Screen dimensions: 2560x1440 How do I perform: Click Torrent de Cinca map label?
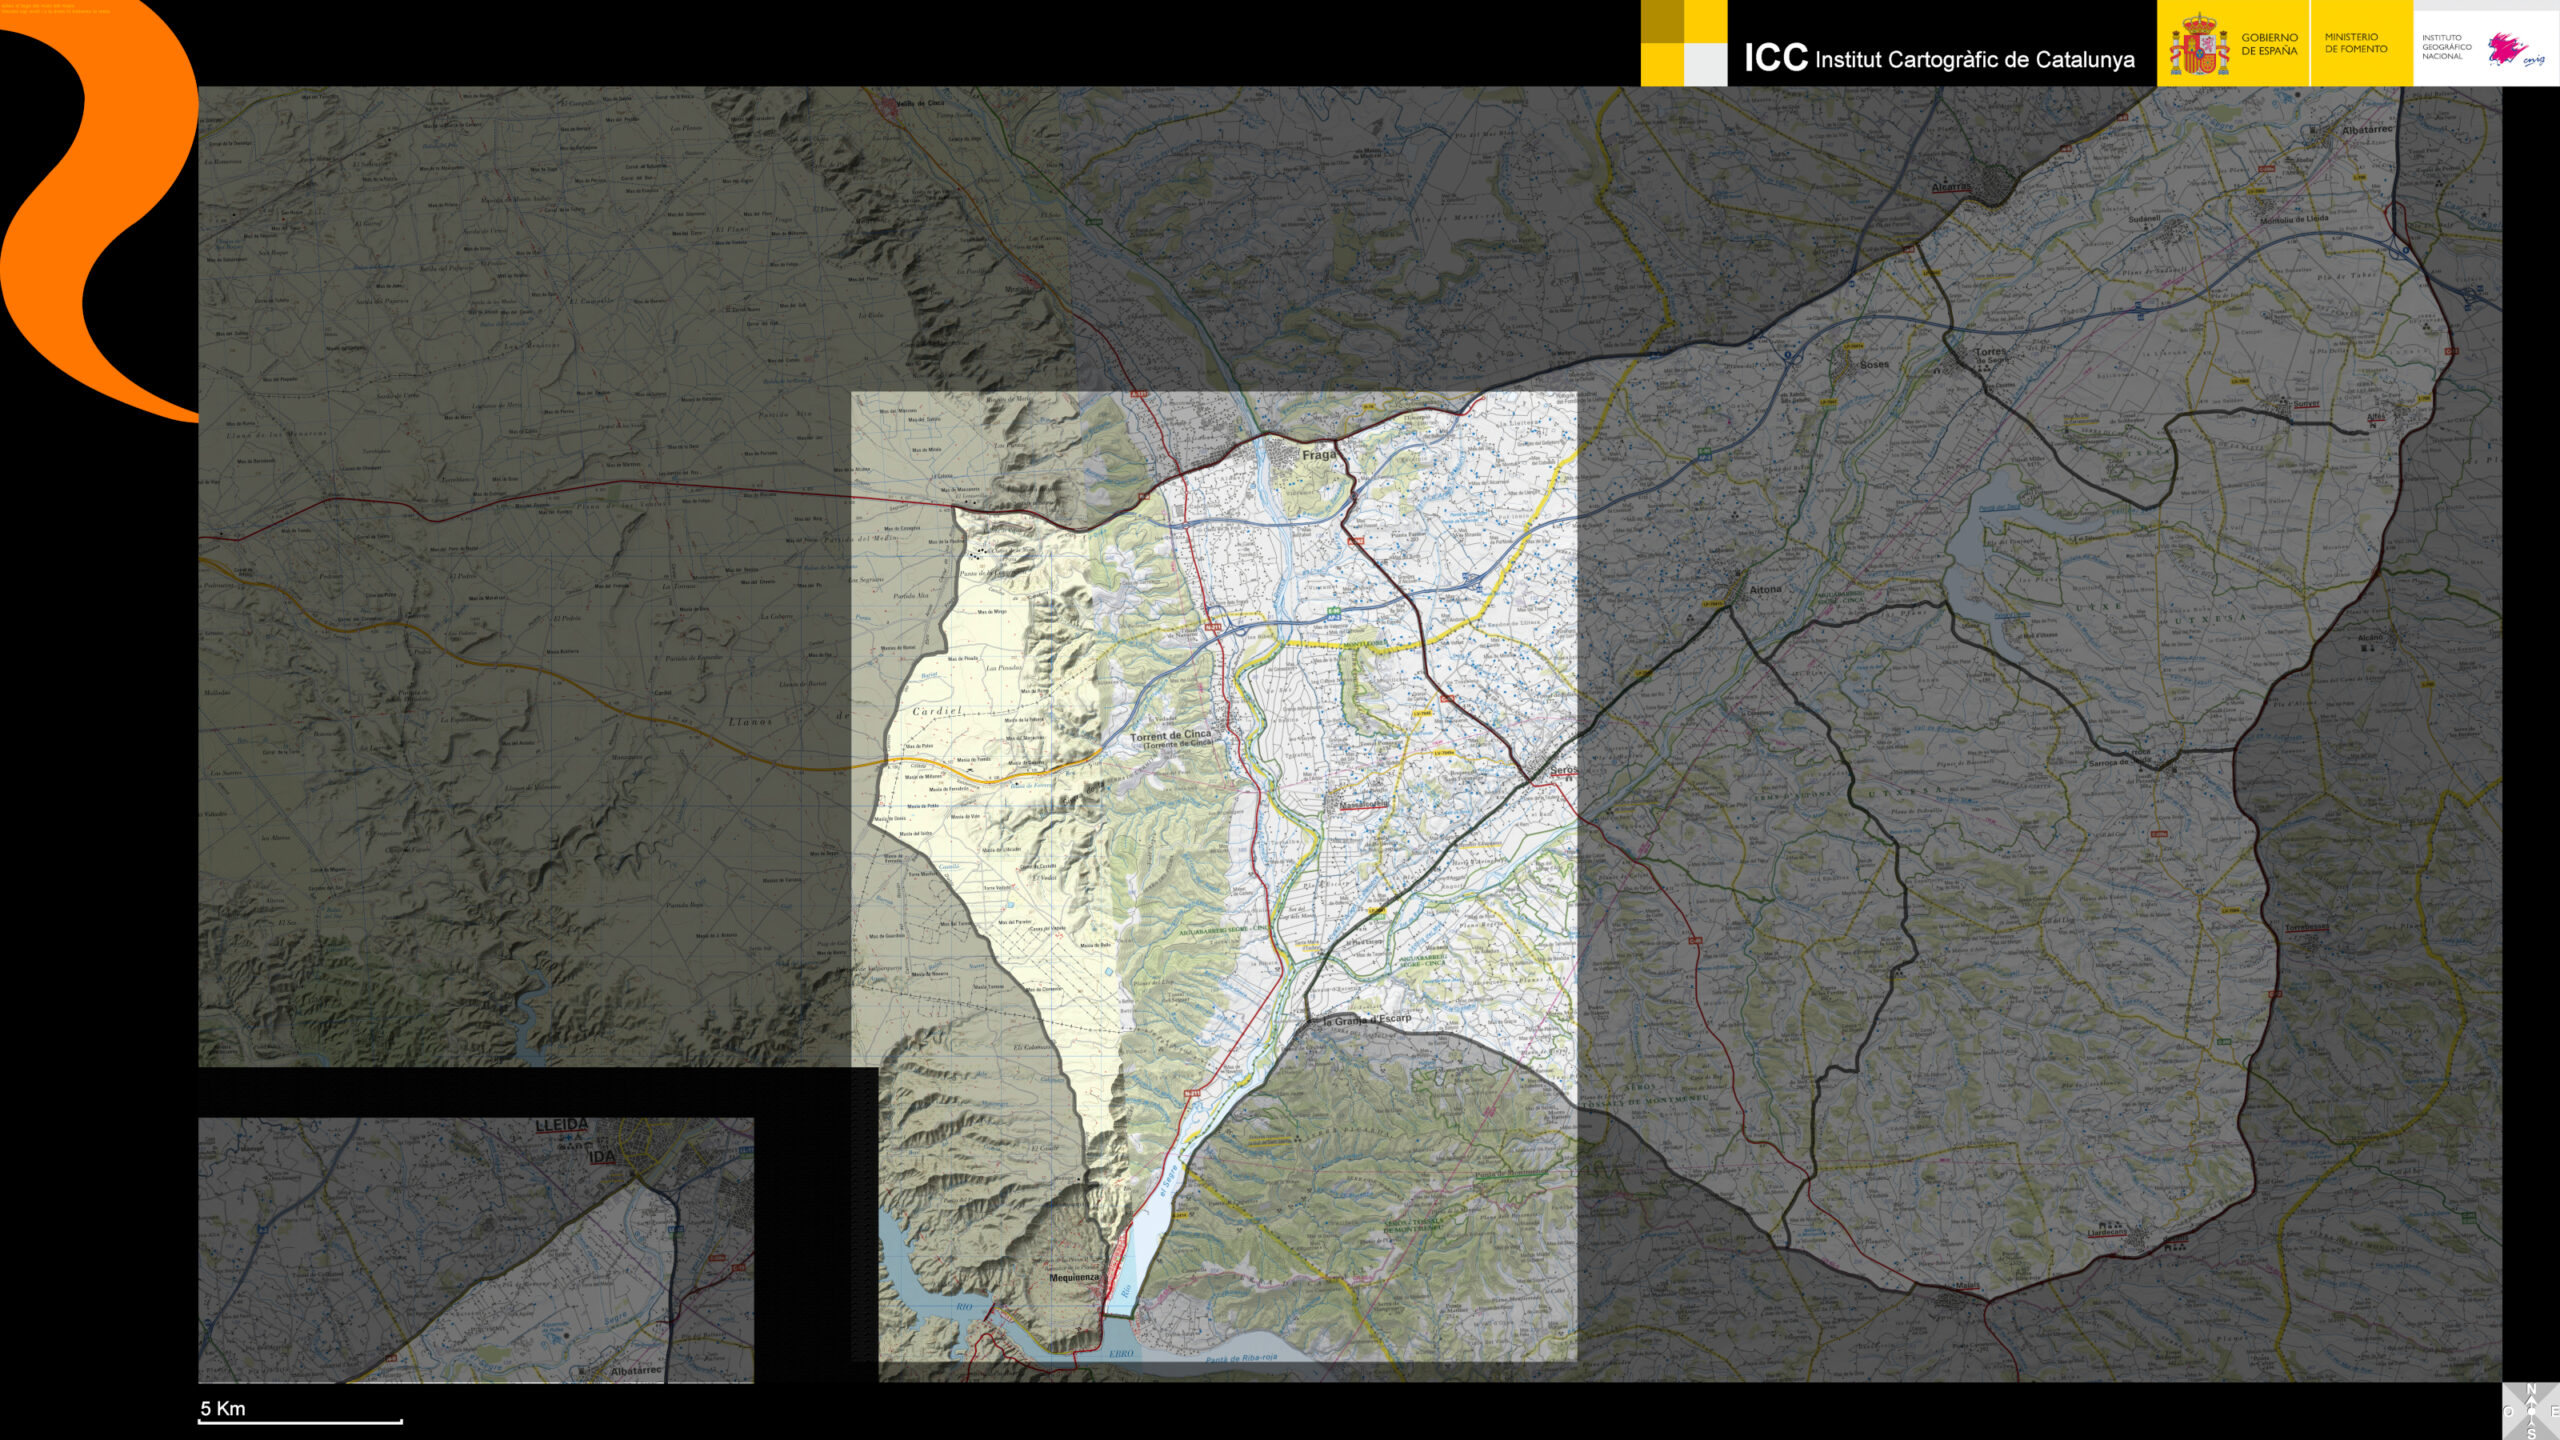point(1170,737)
